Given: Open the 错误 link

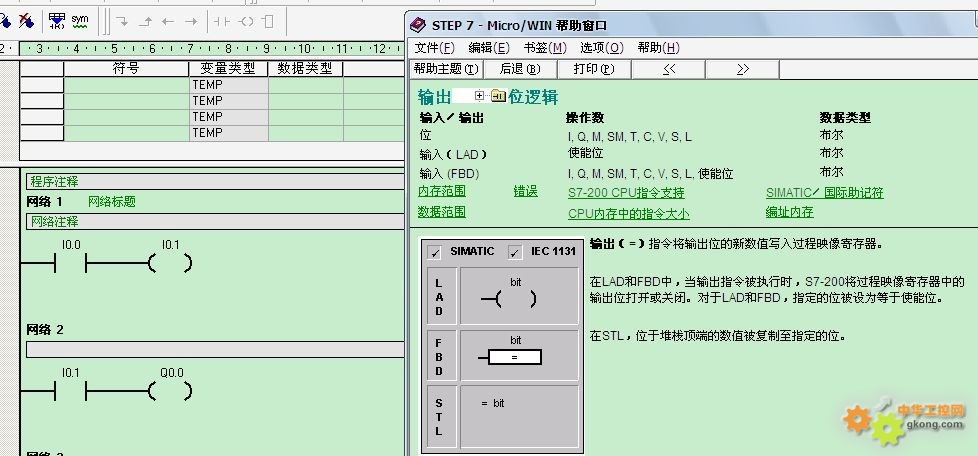Looking at the screenshot, I should 525,192.
